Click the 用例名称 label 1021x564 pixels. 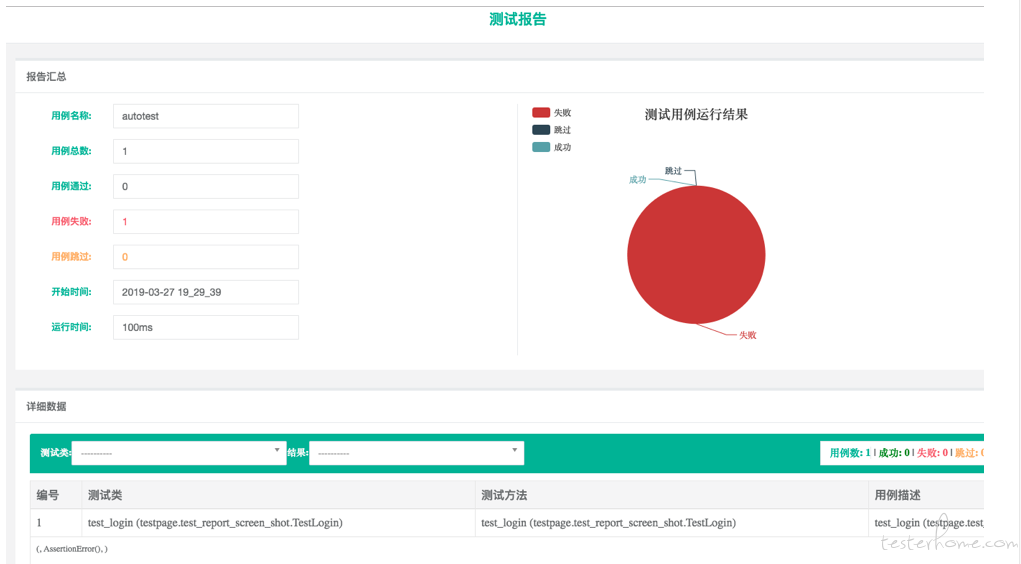point(72,116)
